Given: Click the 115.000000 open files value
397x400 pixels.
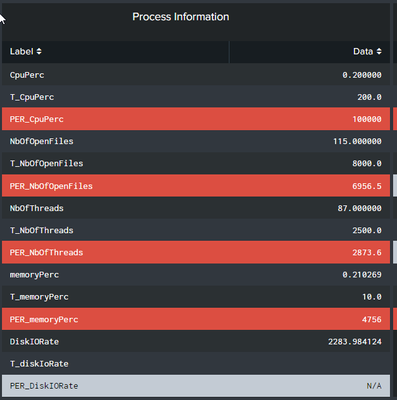Looking at the screenshot, I should [x=357, y=141].
